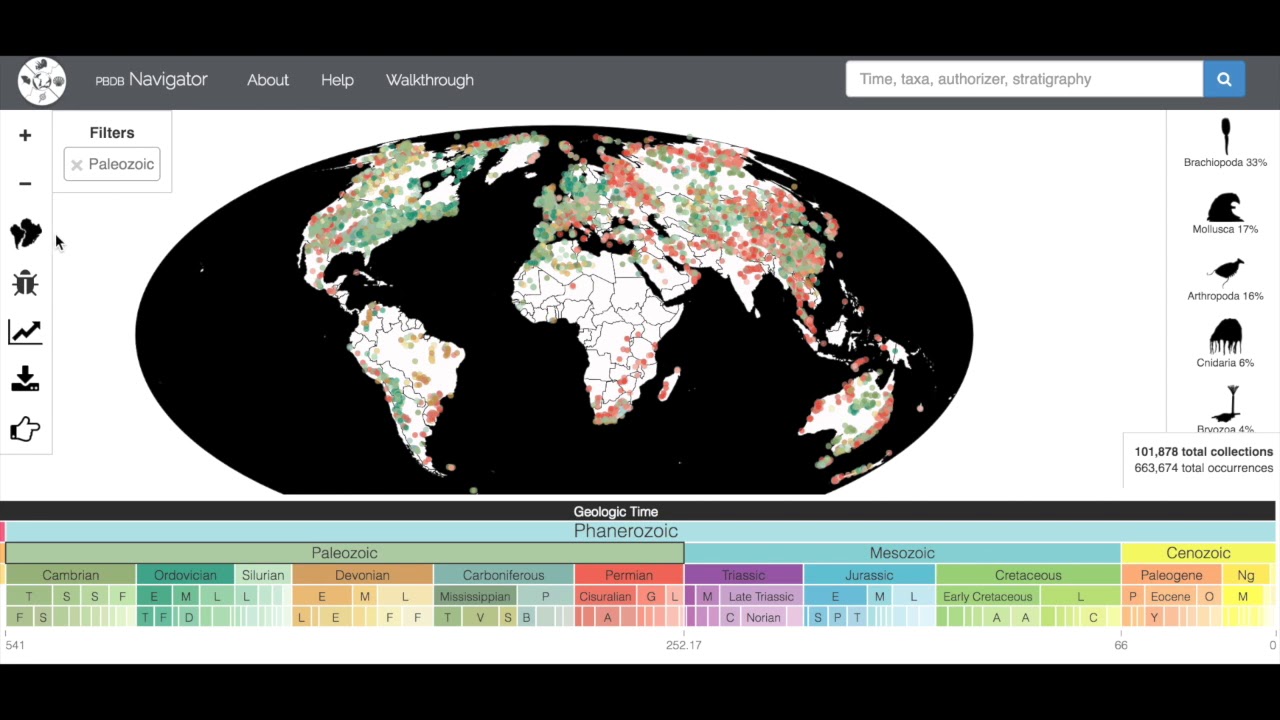Select the Mollusca silhouette icon
1280x720 pixels.
tap(1225, 207)
